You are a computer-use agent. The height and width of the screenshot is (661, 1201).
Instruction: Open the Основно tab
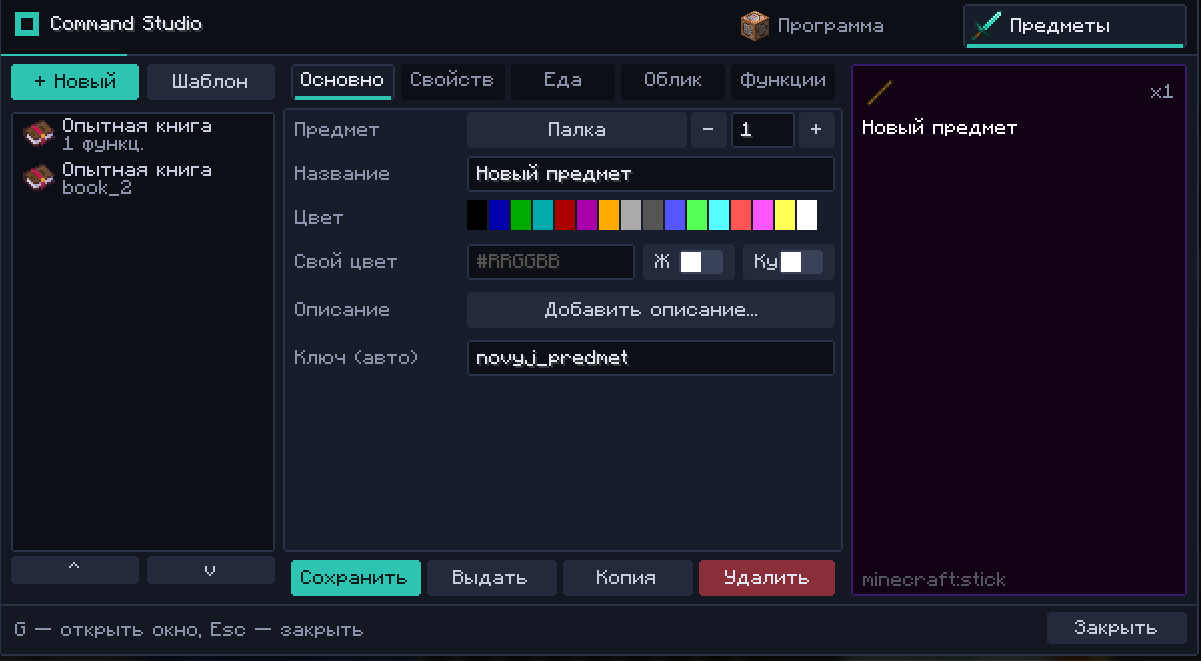coord(342,81)
